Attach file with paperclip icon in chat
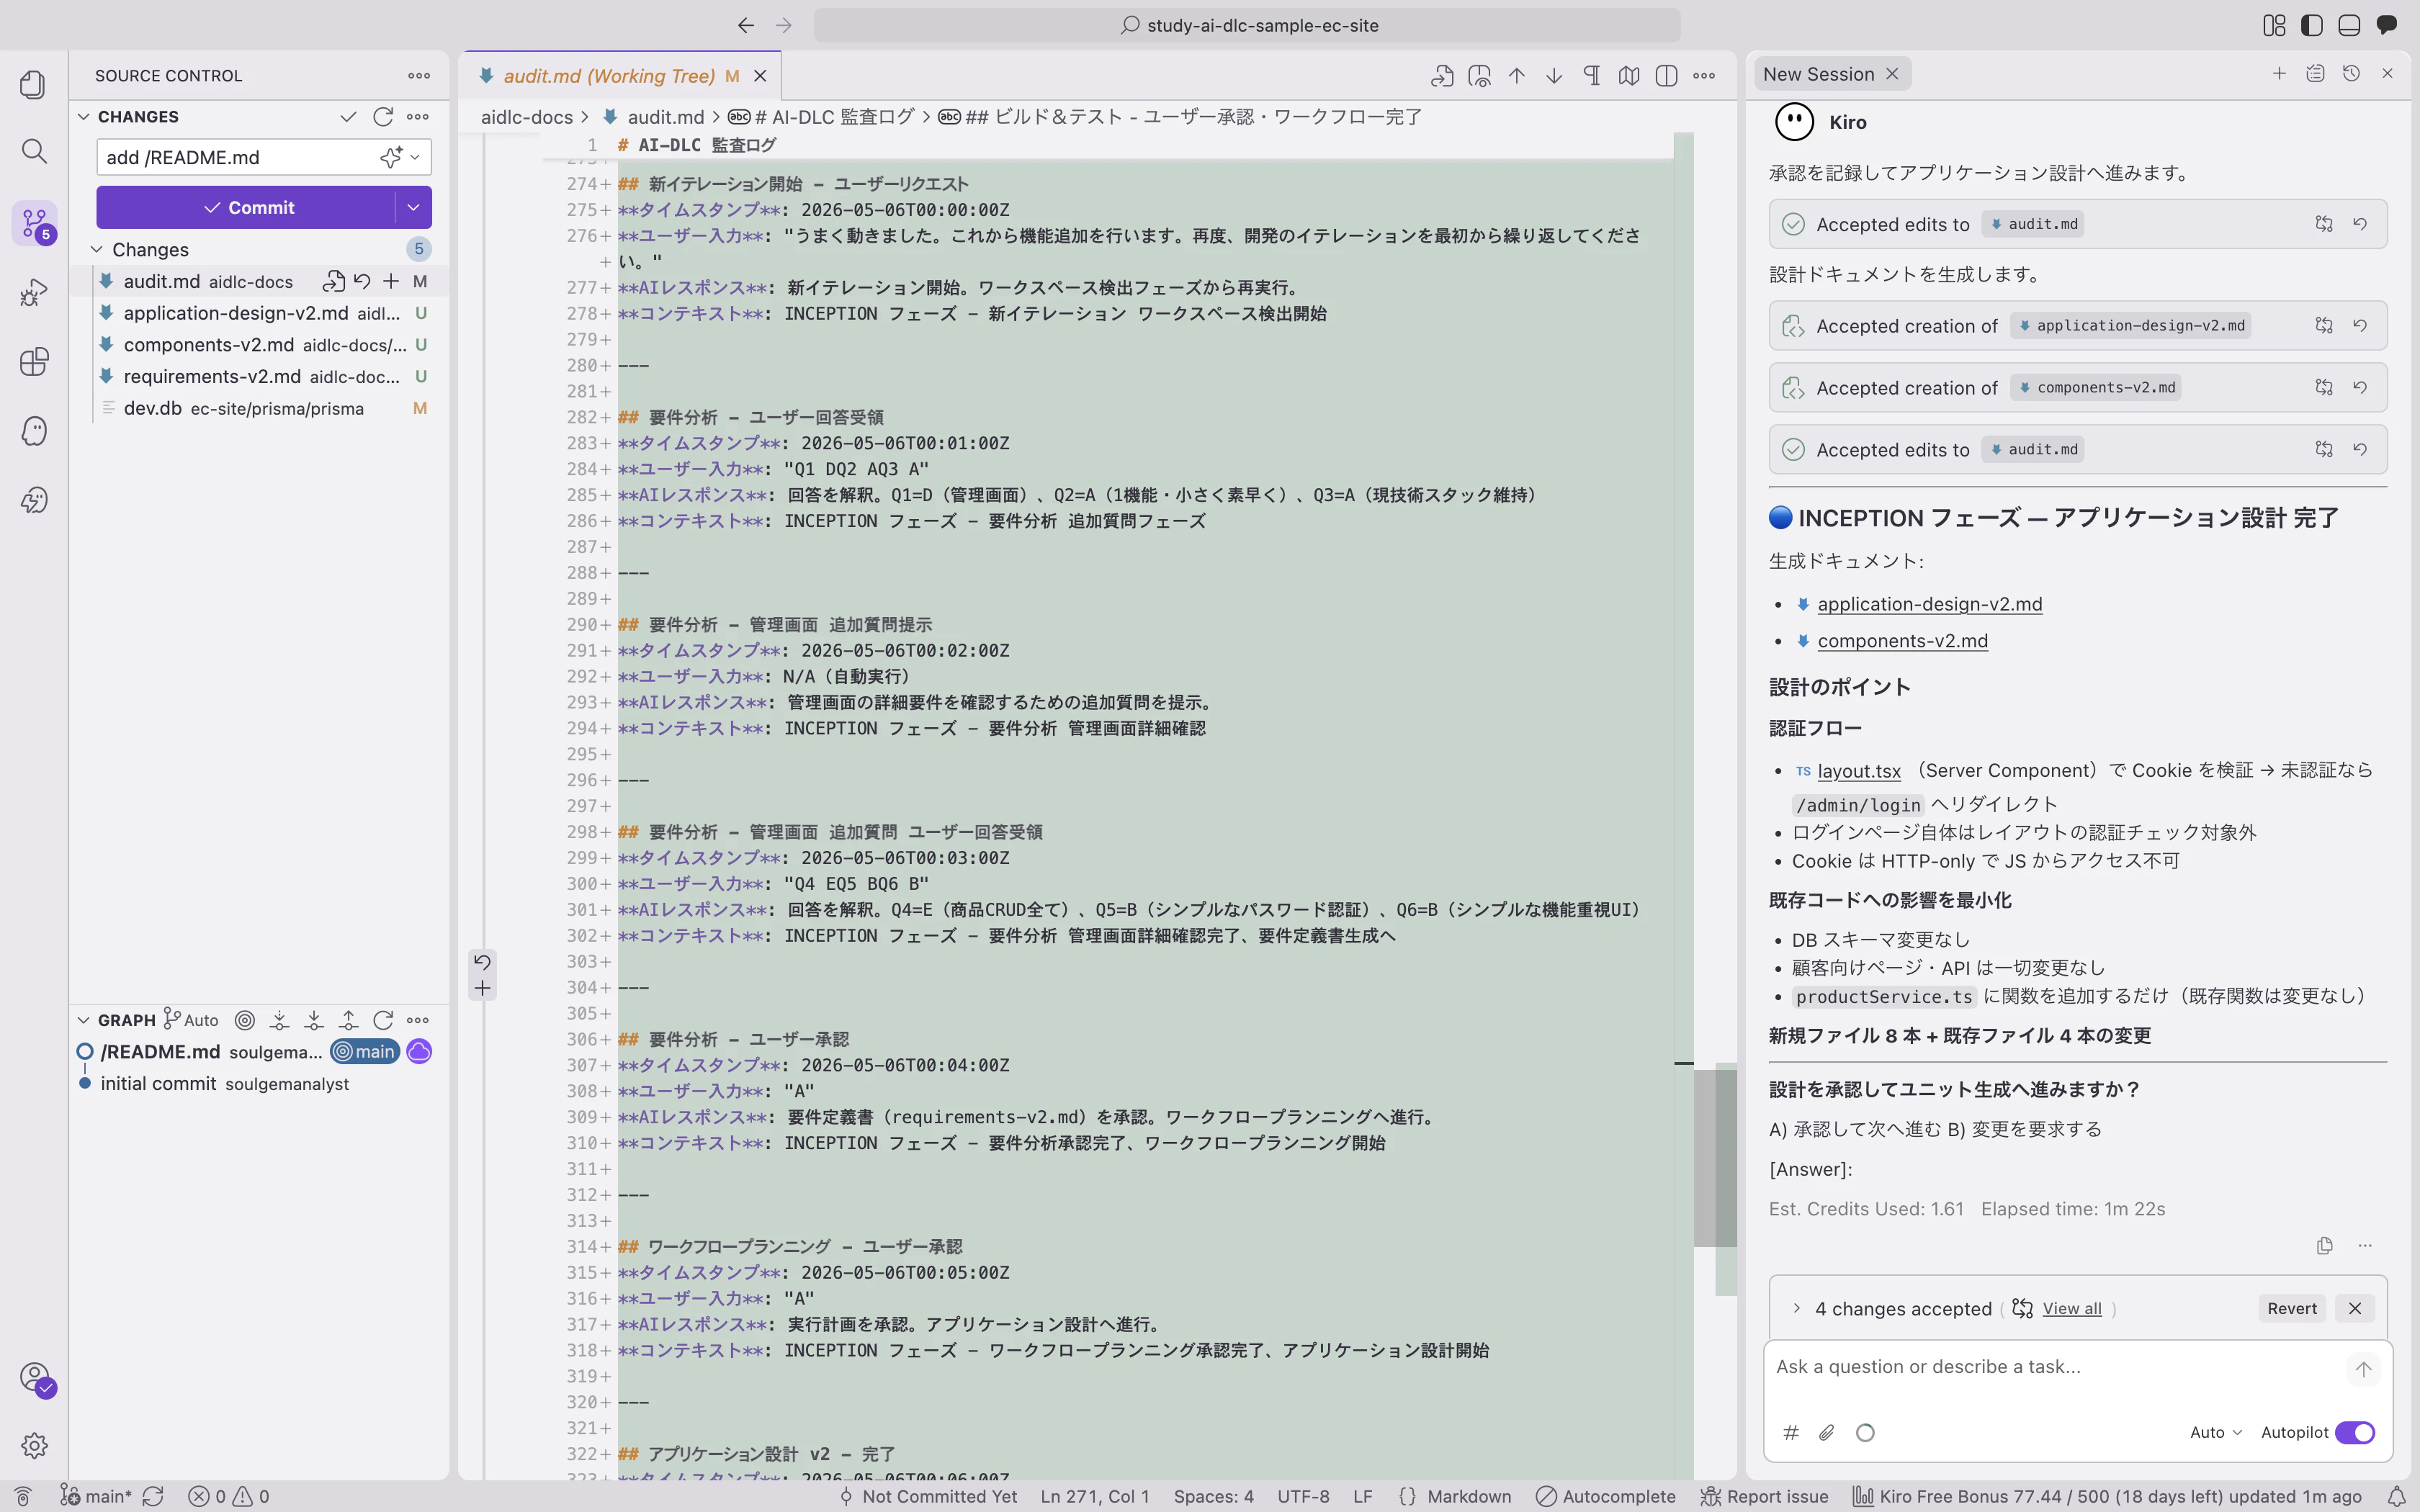 point(1826,1432)
